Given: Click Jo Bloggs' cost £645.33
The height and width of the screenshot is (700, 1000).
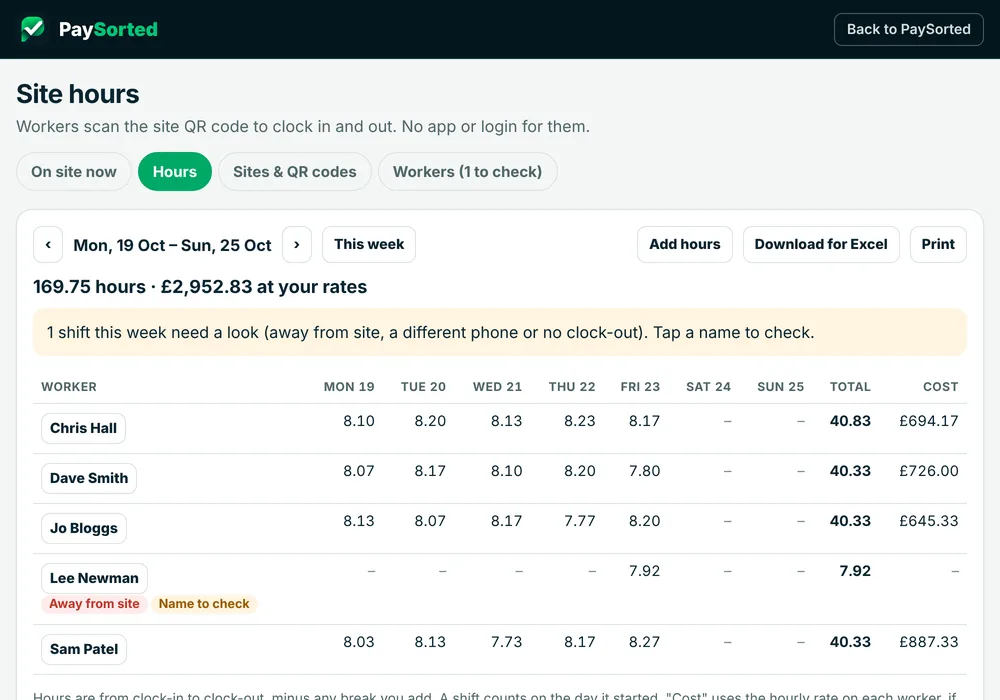Looking at the screenshot, I should (929, 521).
